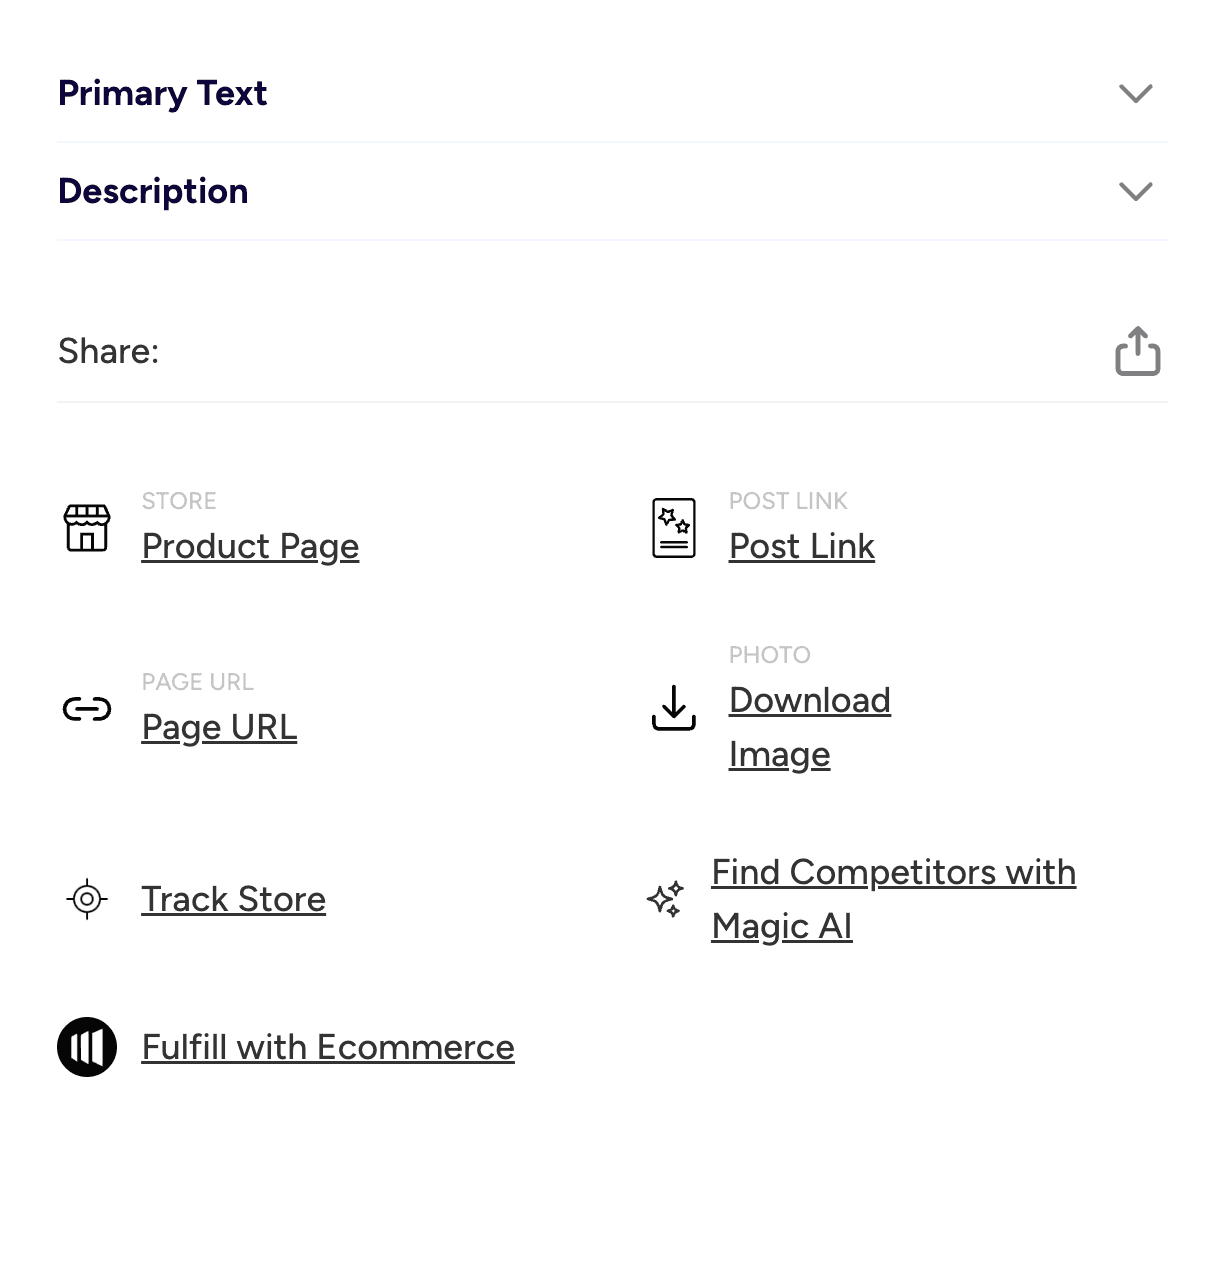The height and width of the screenshot is (1264, 1220).
Task: Click the chain link icon
Action: click(x=87, y=710)
